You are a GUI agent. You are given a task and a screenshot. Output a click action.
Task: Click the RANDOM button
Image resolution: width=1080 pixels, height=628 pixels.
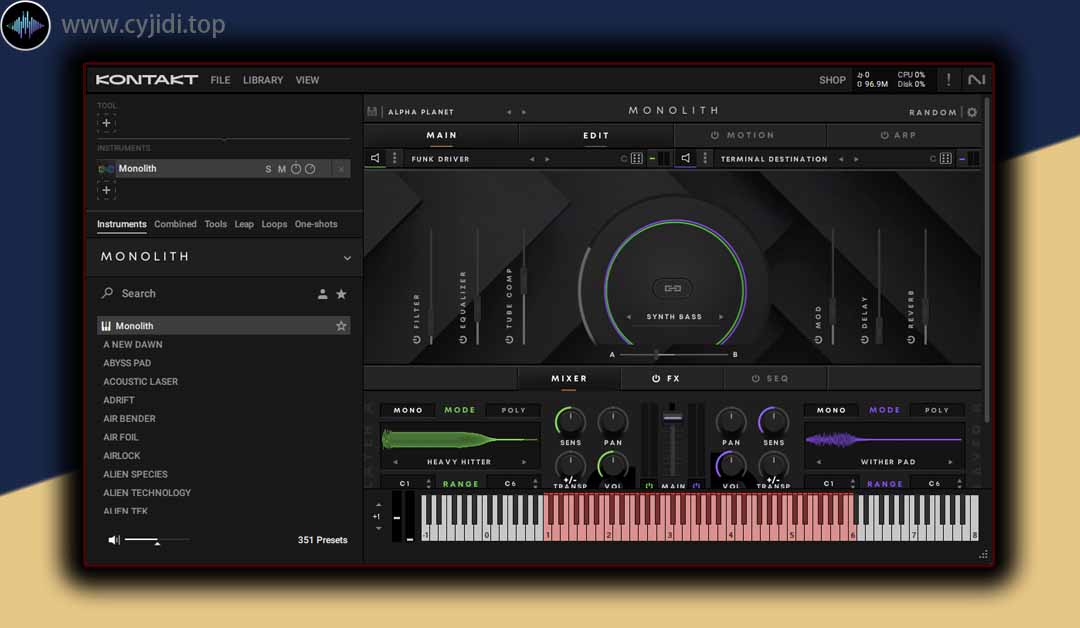pyautogui.click(x=933, y=112)
